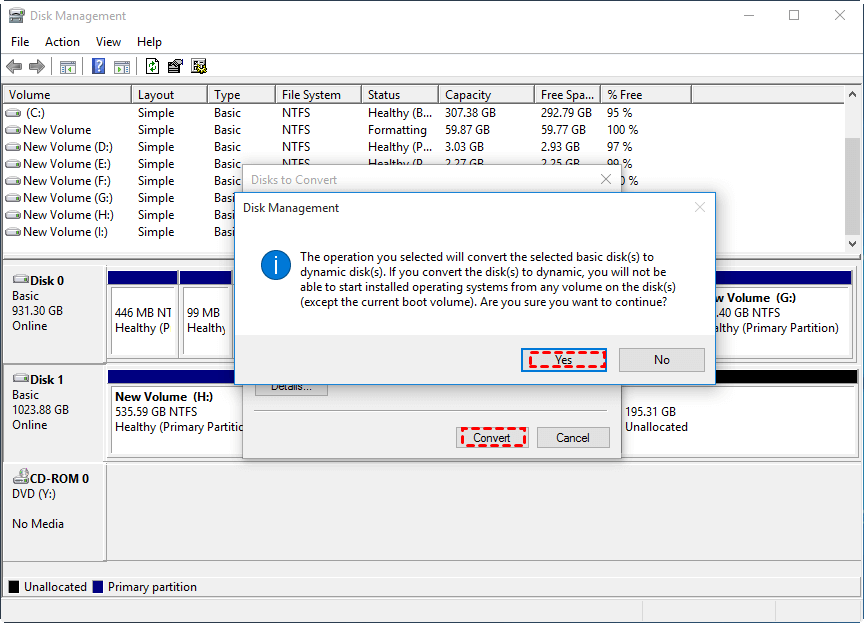The image size is (864, 623).
Task: Select the Volume (G:) partition on Disk 0
Action: pyautogui.click(x=786, y=314)
